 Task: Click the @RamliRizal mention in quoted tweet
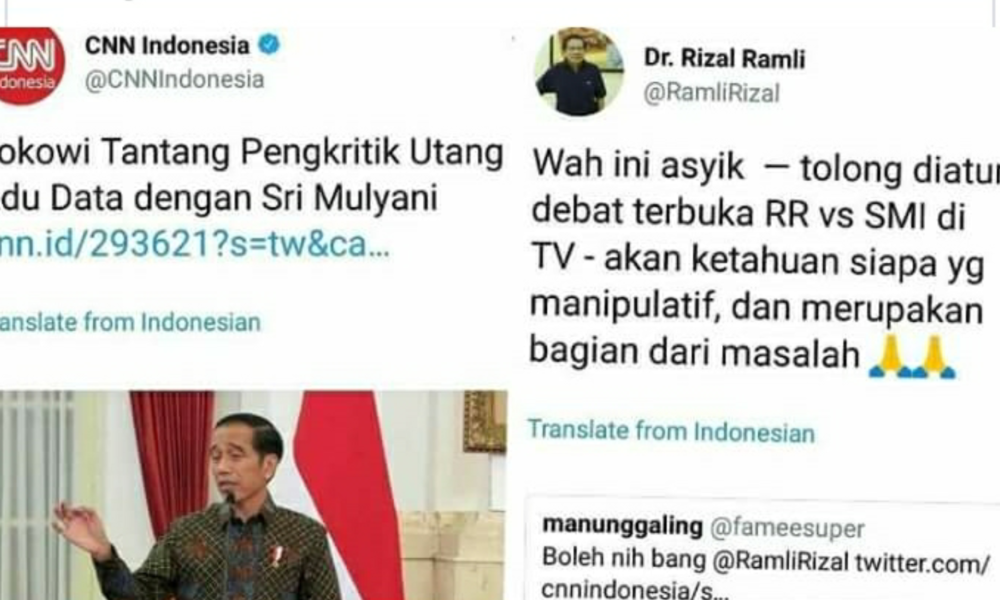[780, 561]
